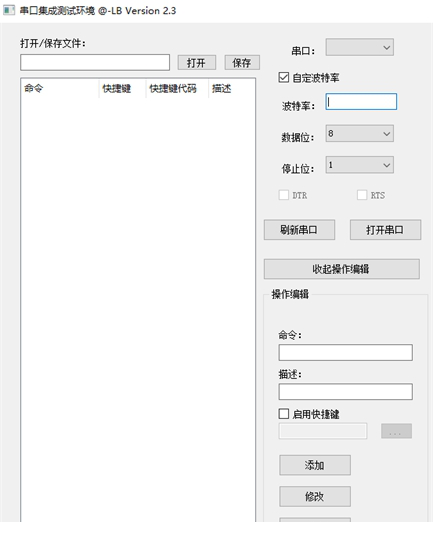The height and width of the screenshot is (542, 433).
Task: Toggle the RTS checkbox
Action: click(x=362, y=195)
